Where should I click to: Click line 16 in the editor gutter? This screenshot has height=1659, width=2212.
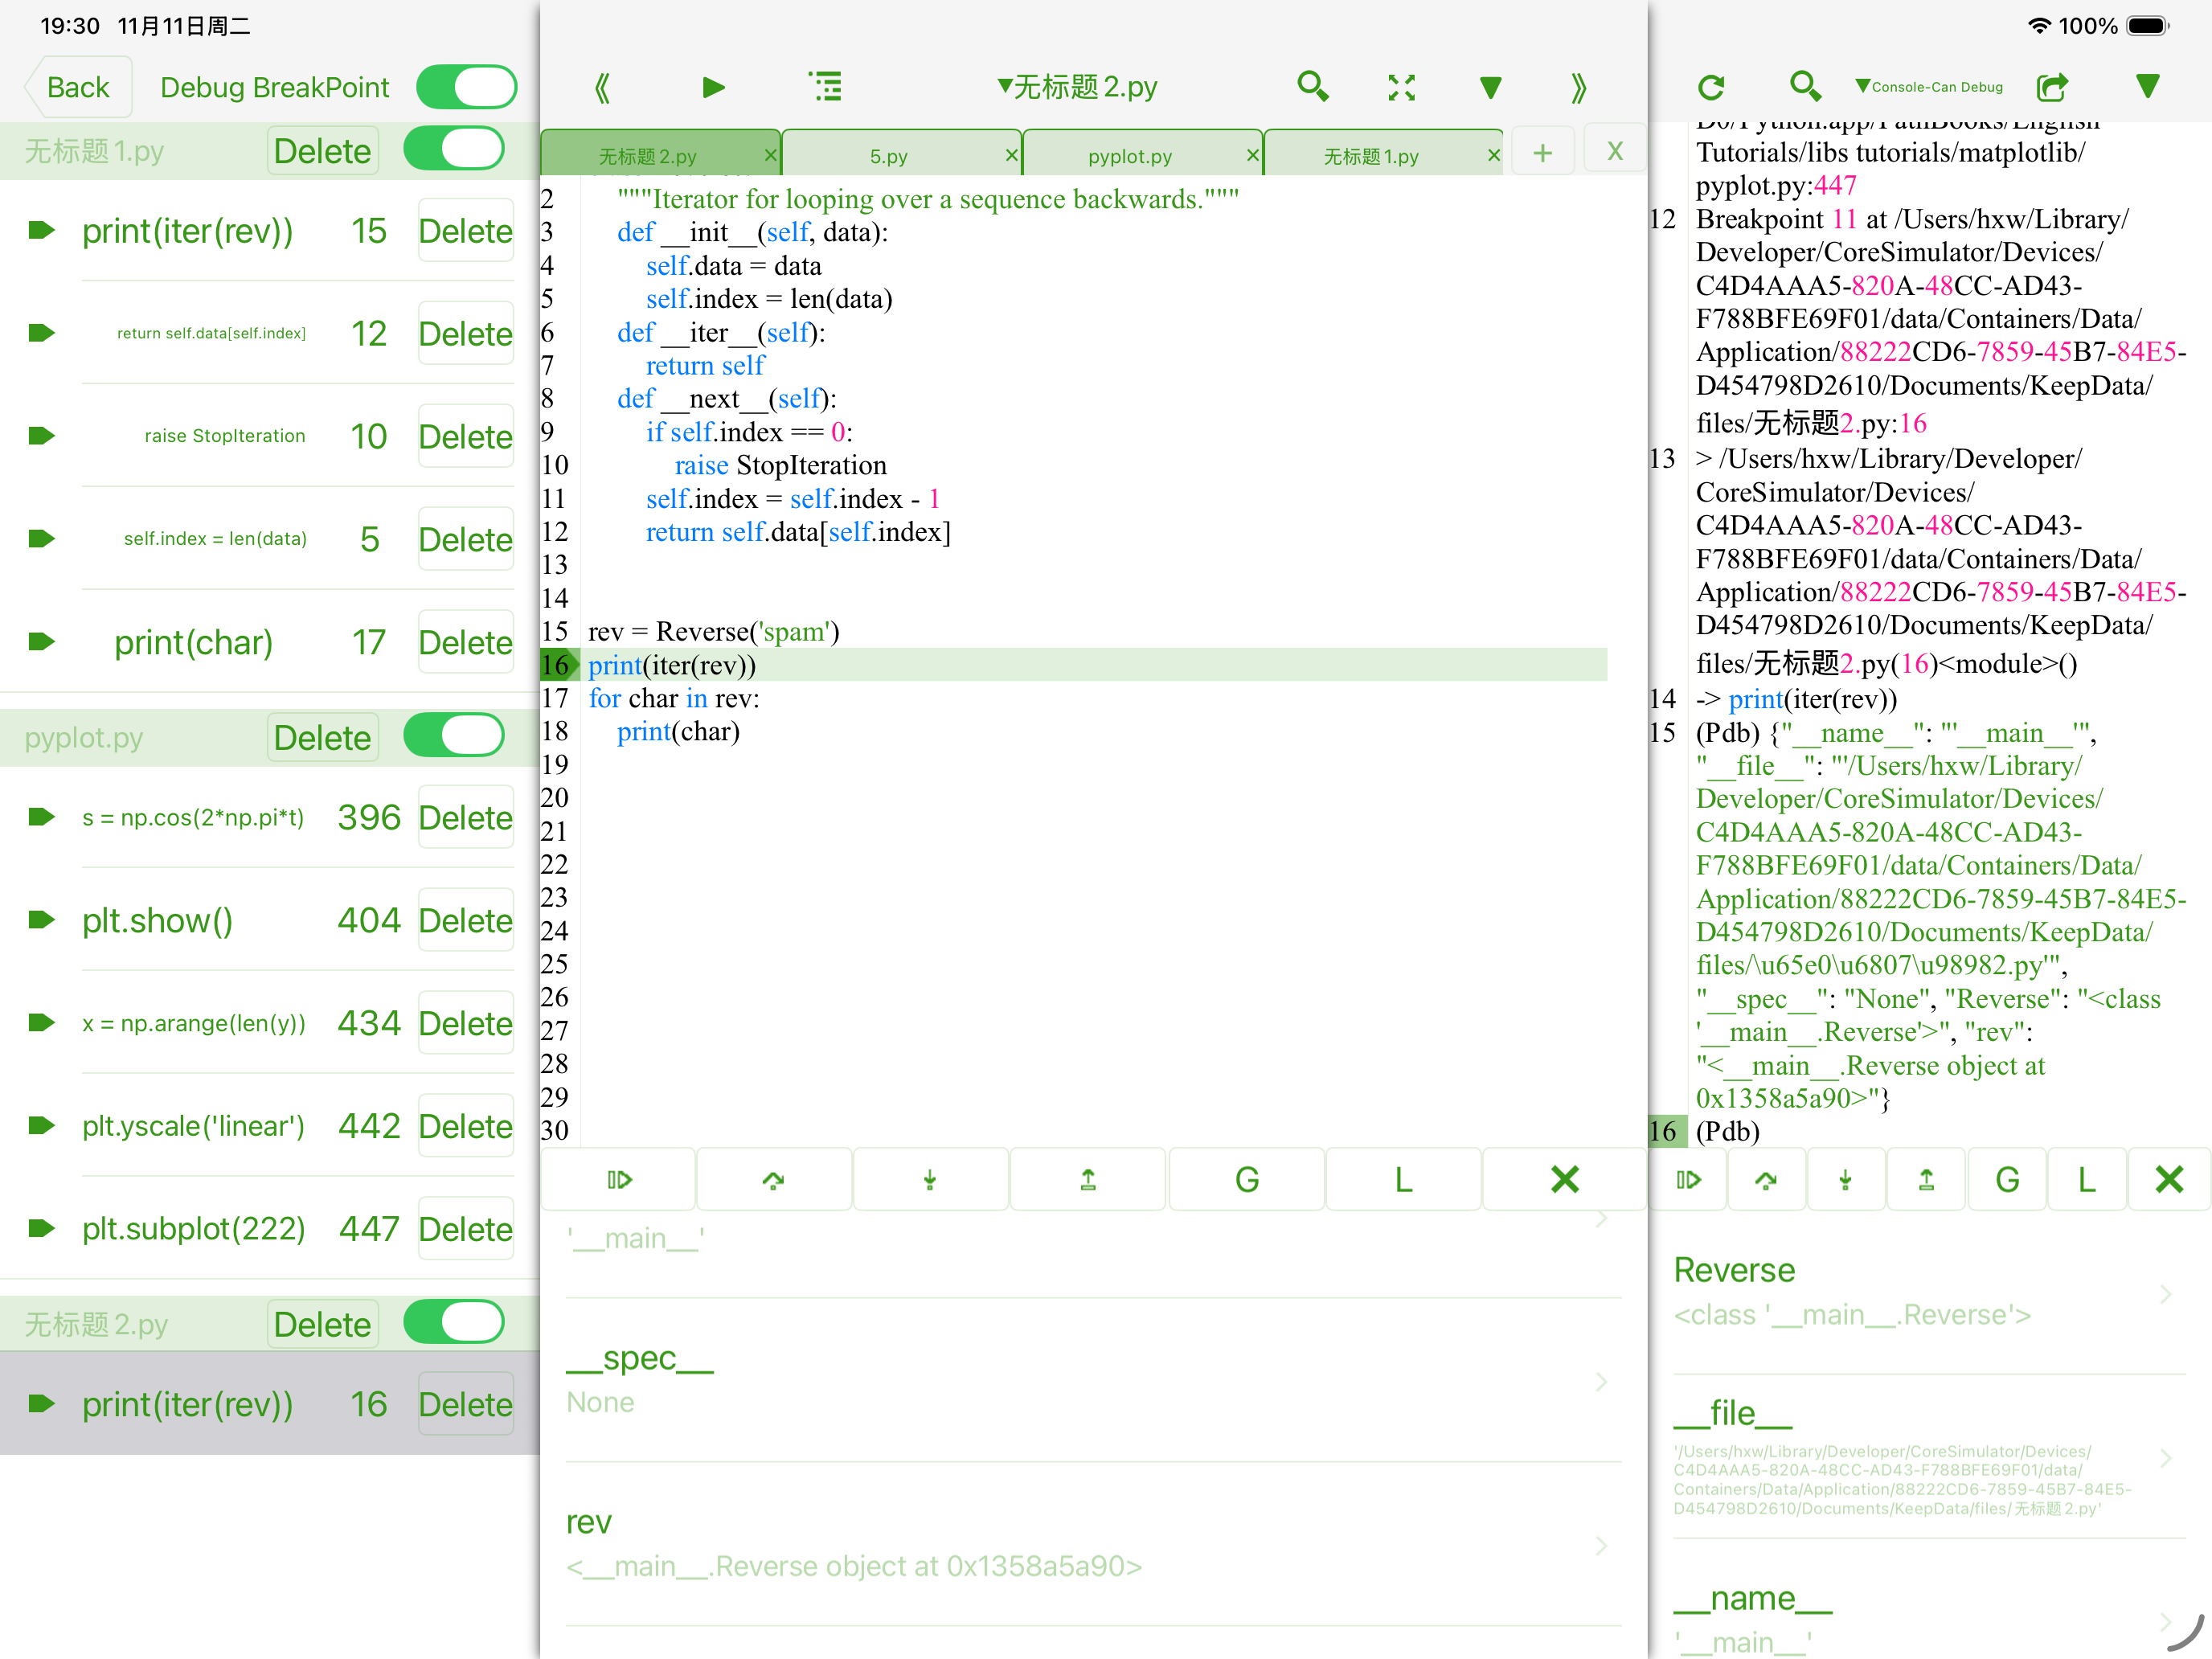555,665
